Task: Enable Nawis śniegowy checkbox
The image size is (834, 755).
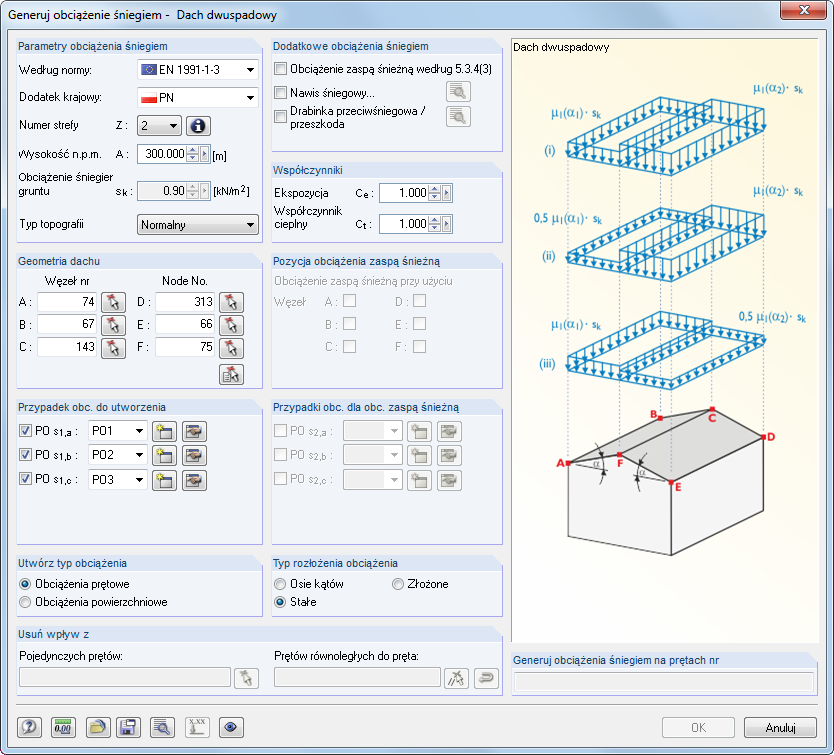Action: (280, 93)
